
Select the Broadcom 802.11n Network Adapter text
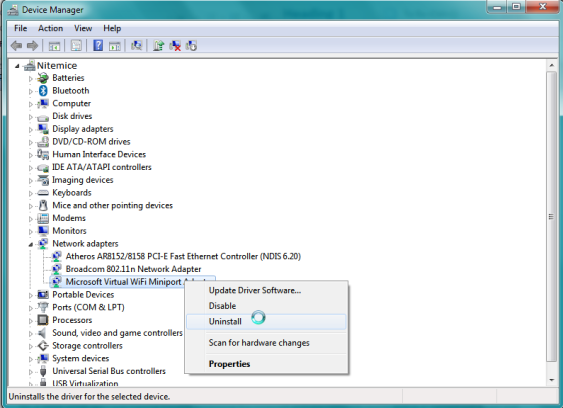pyautogui.click(x=133, y=269)
